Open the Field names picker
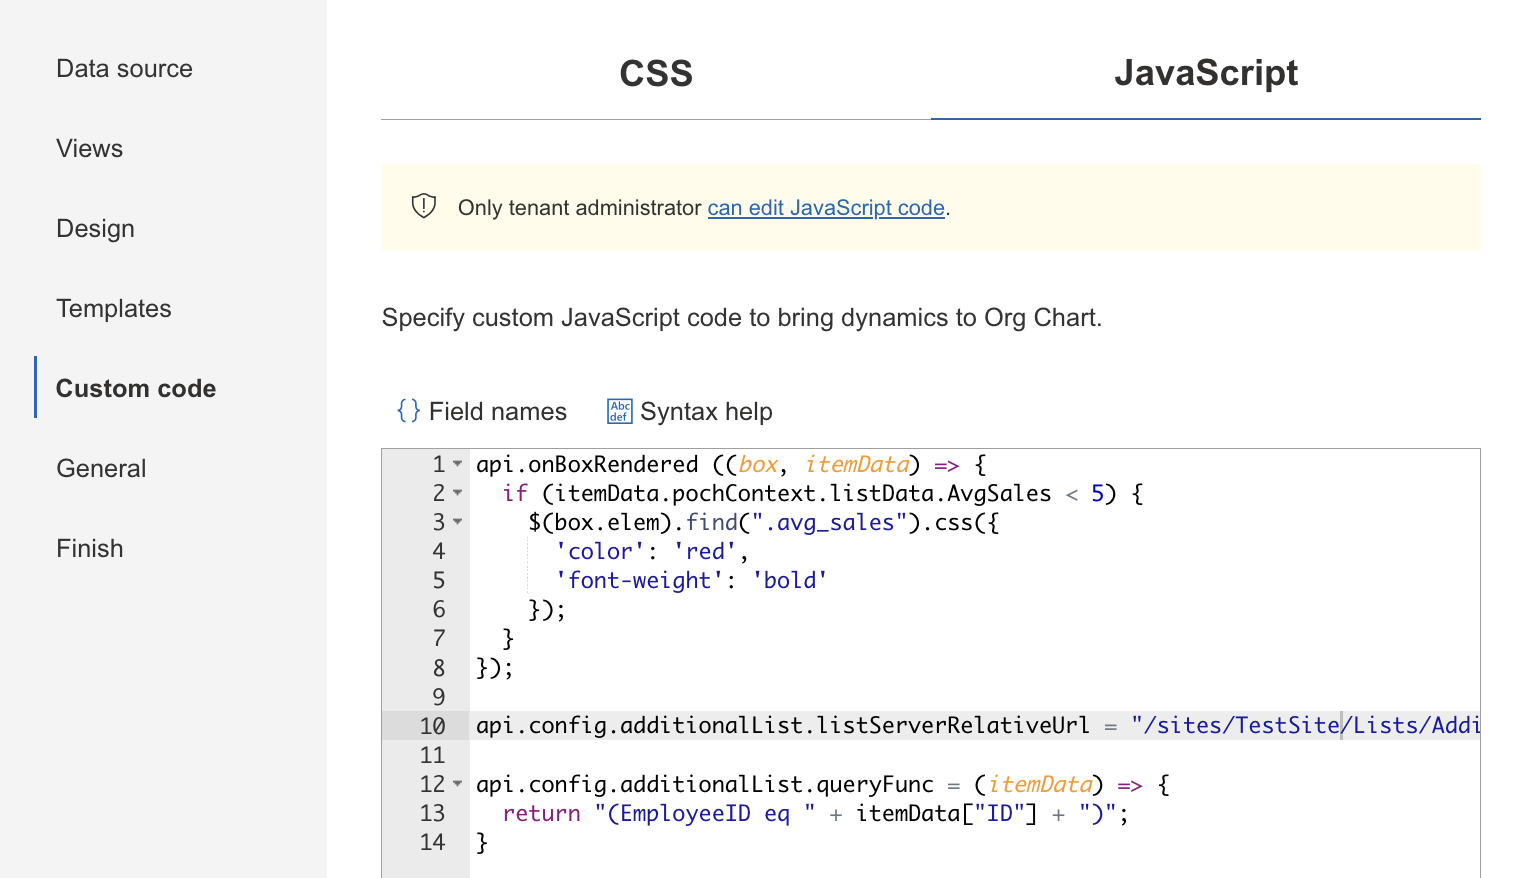Viewport: 1526px width, 878px height. pos(481,411)
